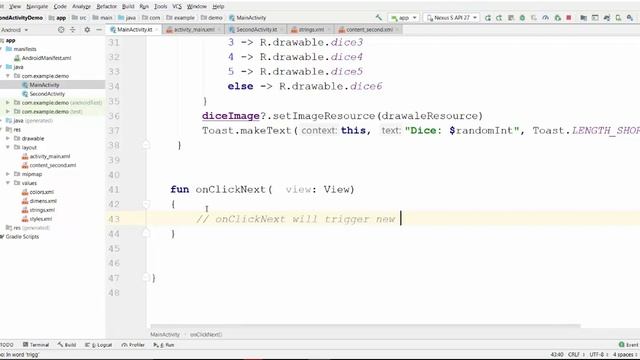Expand the com.example.demo (androidTest) package

coord(8,102)
